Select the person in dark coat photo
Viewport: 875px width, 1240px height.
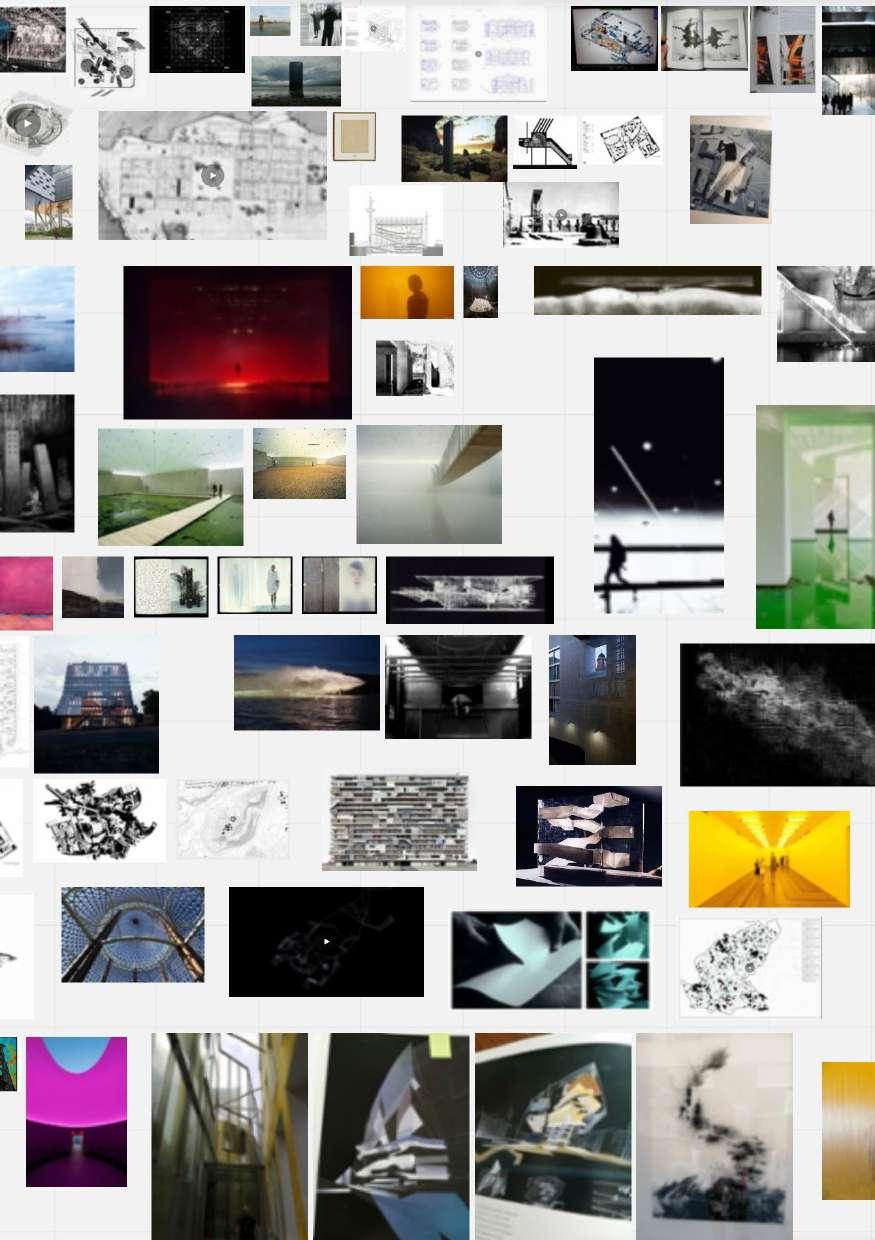point(320,24)
